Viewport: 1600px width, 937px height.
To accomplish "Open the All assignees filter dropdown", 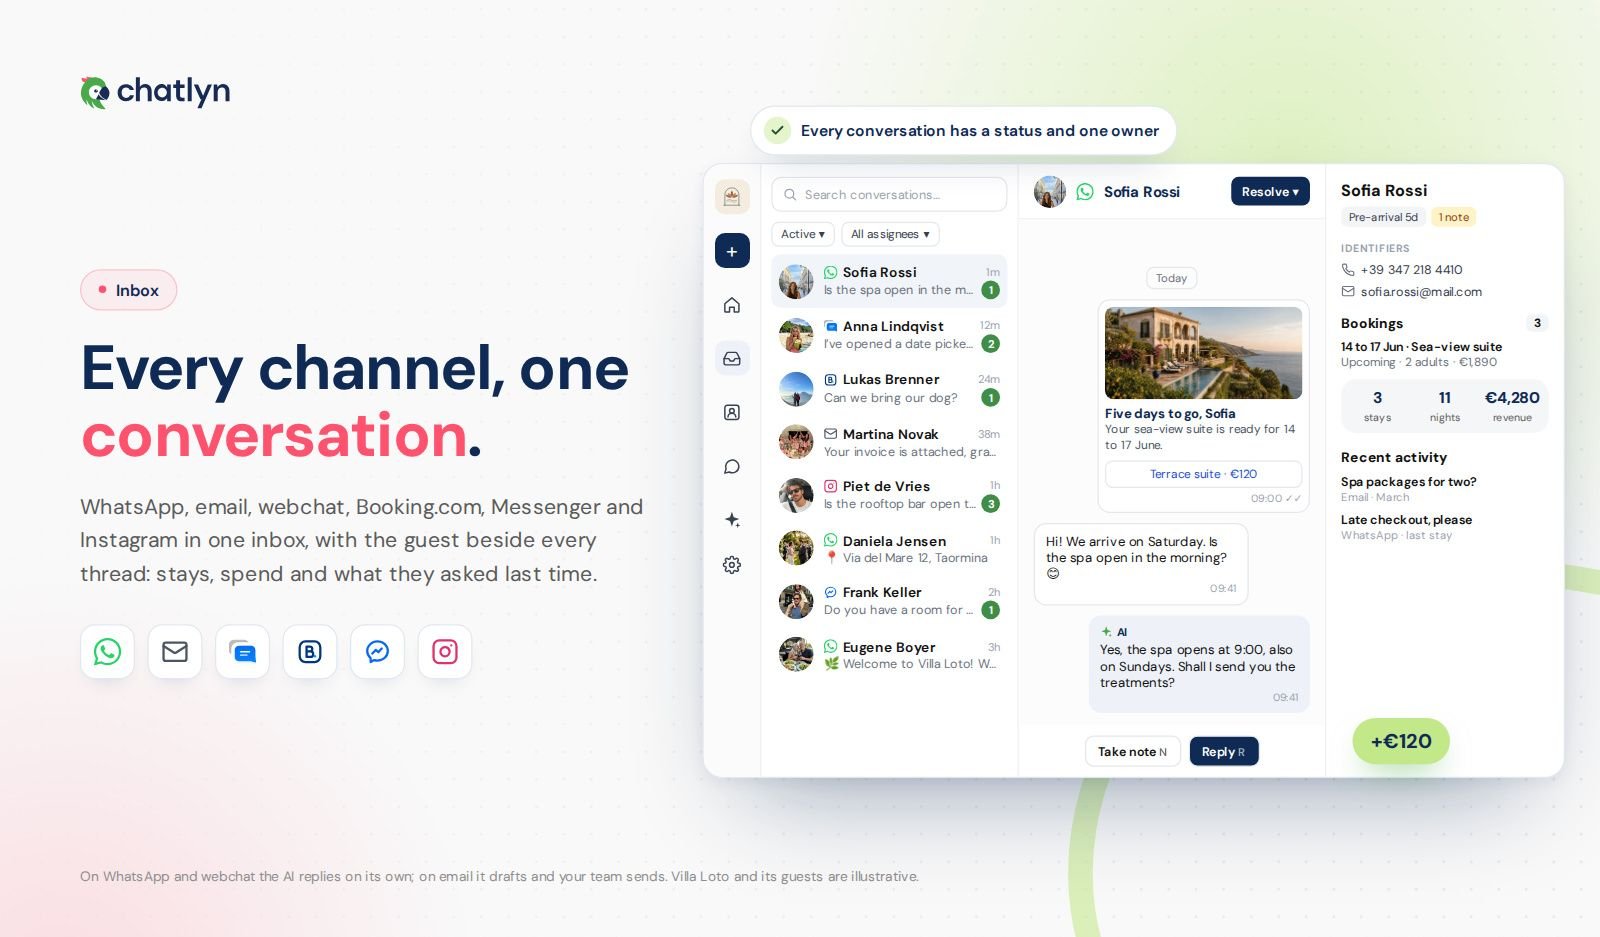I will (x=890, y=234).
